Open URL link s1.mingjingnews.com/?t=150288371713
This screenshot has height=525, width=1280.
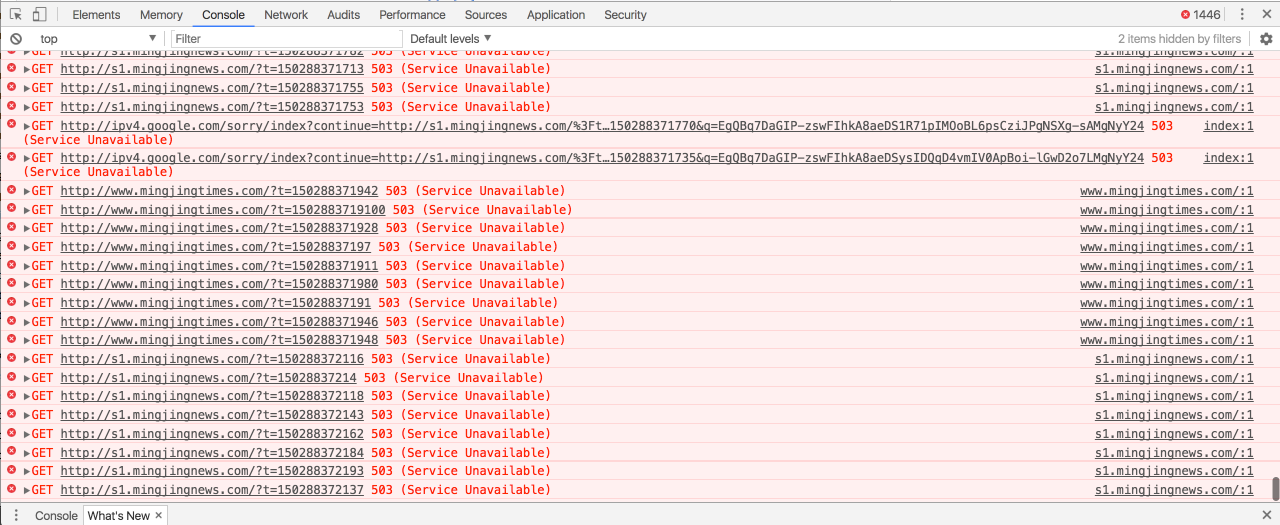212,69
